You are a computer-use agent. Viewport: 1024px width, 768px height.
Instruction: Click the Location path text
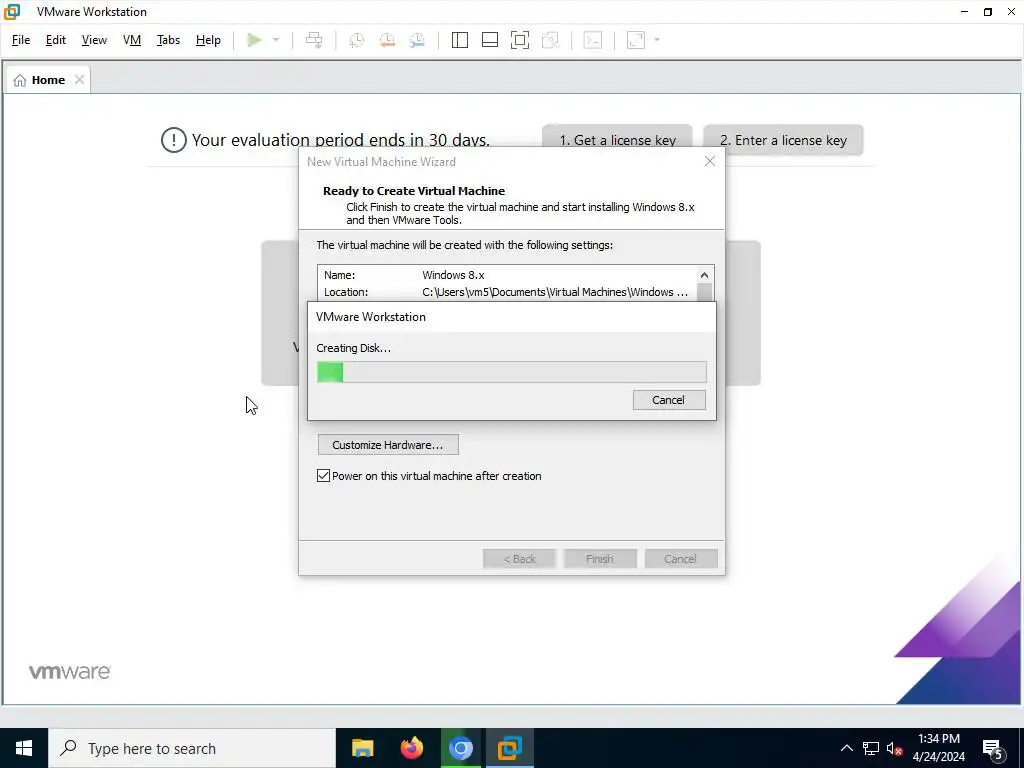click(555, 292)
